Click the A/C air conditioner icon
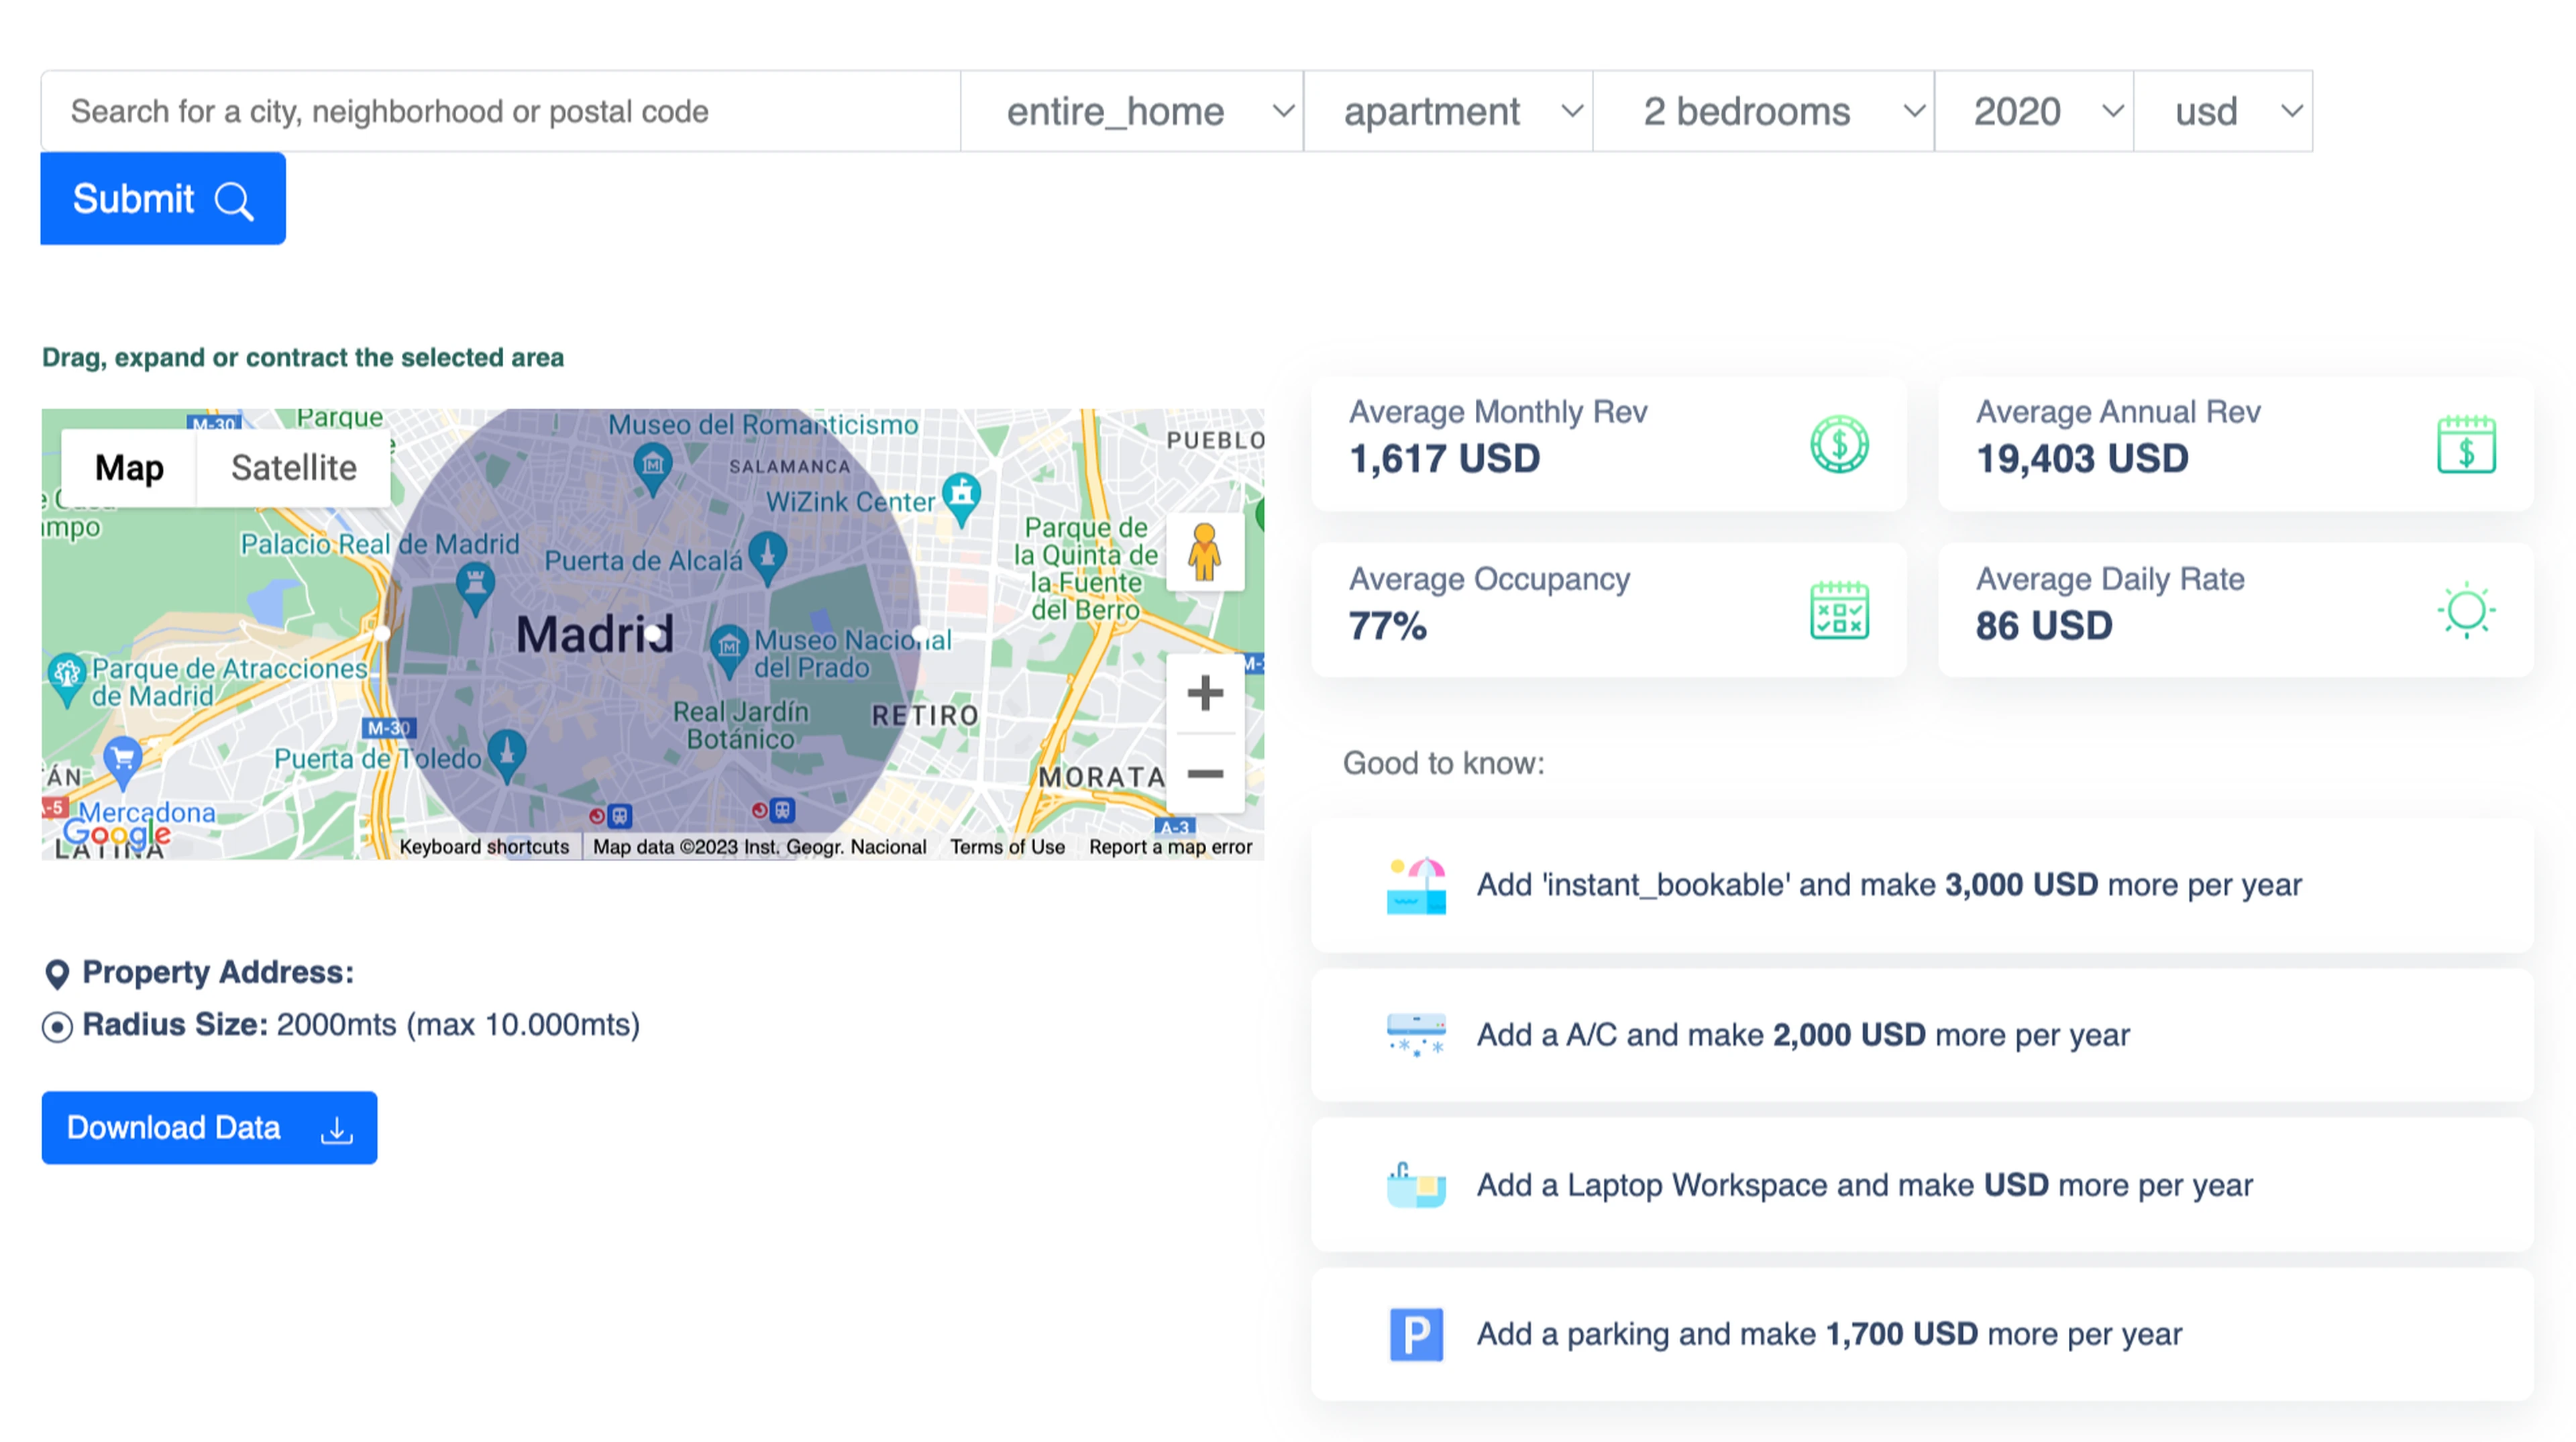Screen dimensions: 2576x1442 point(1416,1035)
